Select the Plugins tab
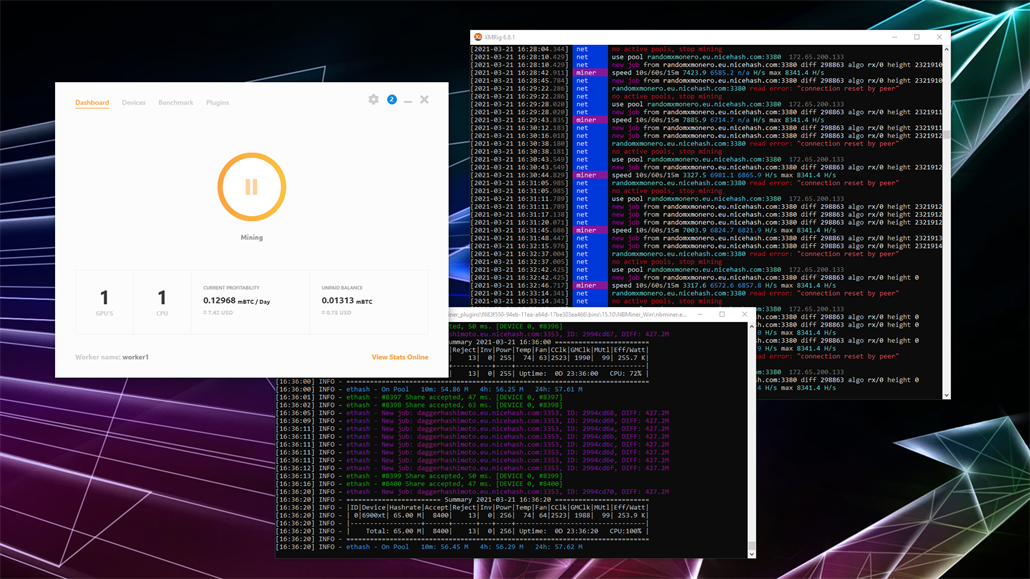 coord(217,103)
